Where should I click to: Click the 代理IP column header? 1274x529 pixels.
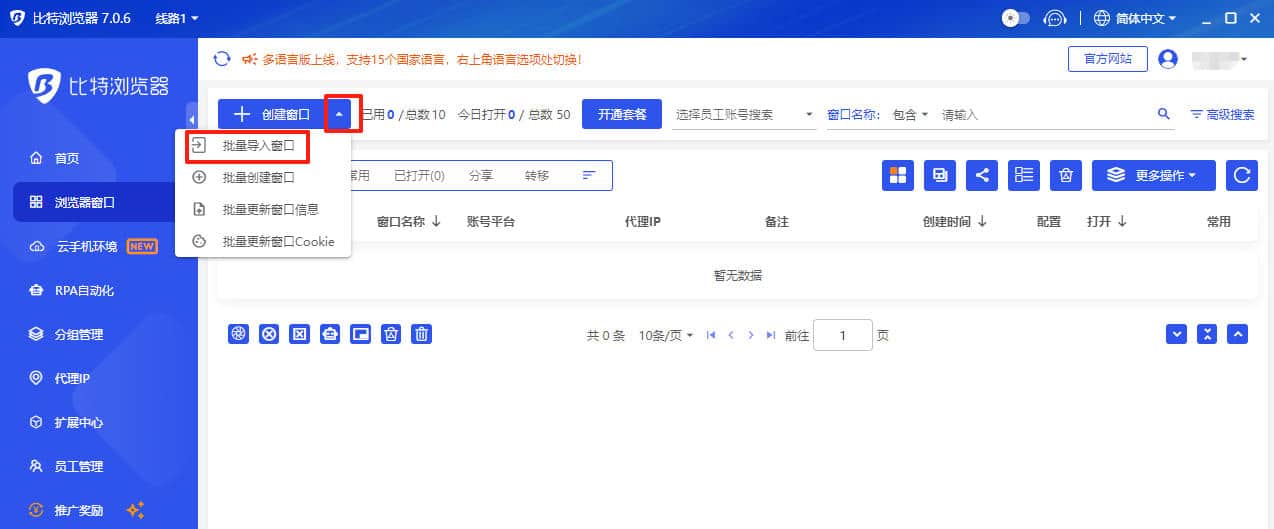coord(642,222)
